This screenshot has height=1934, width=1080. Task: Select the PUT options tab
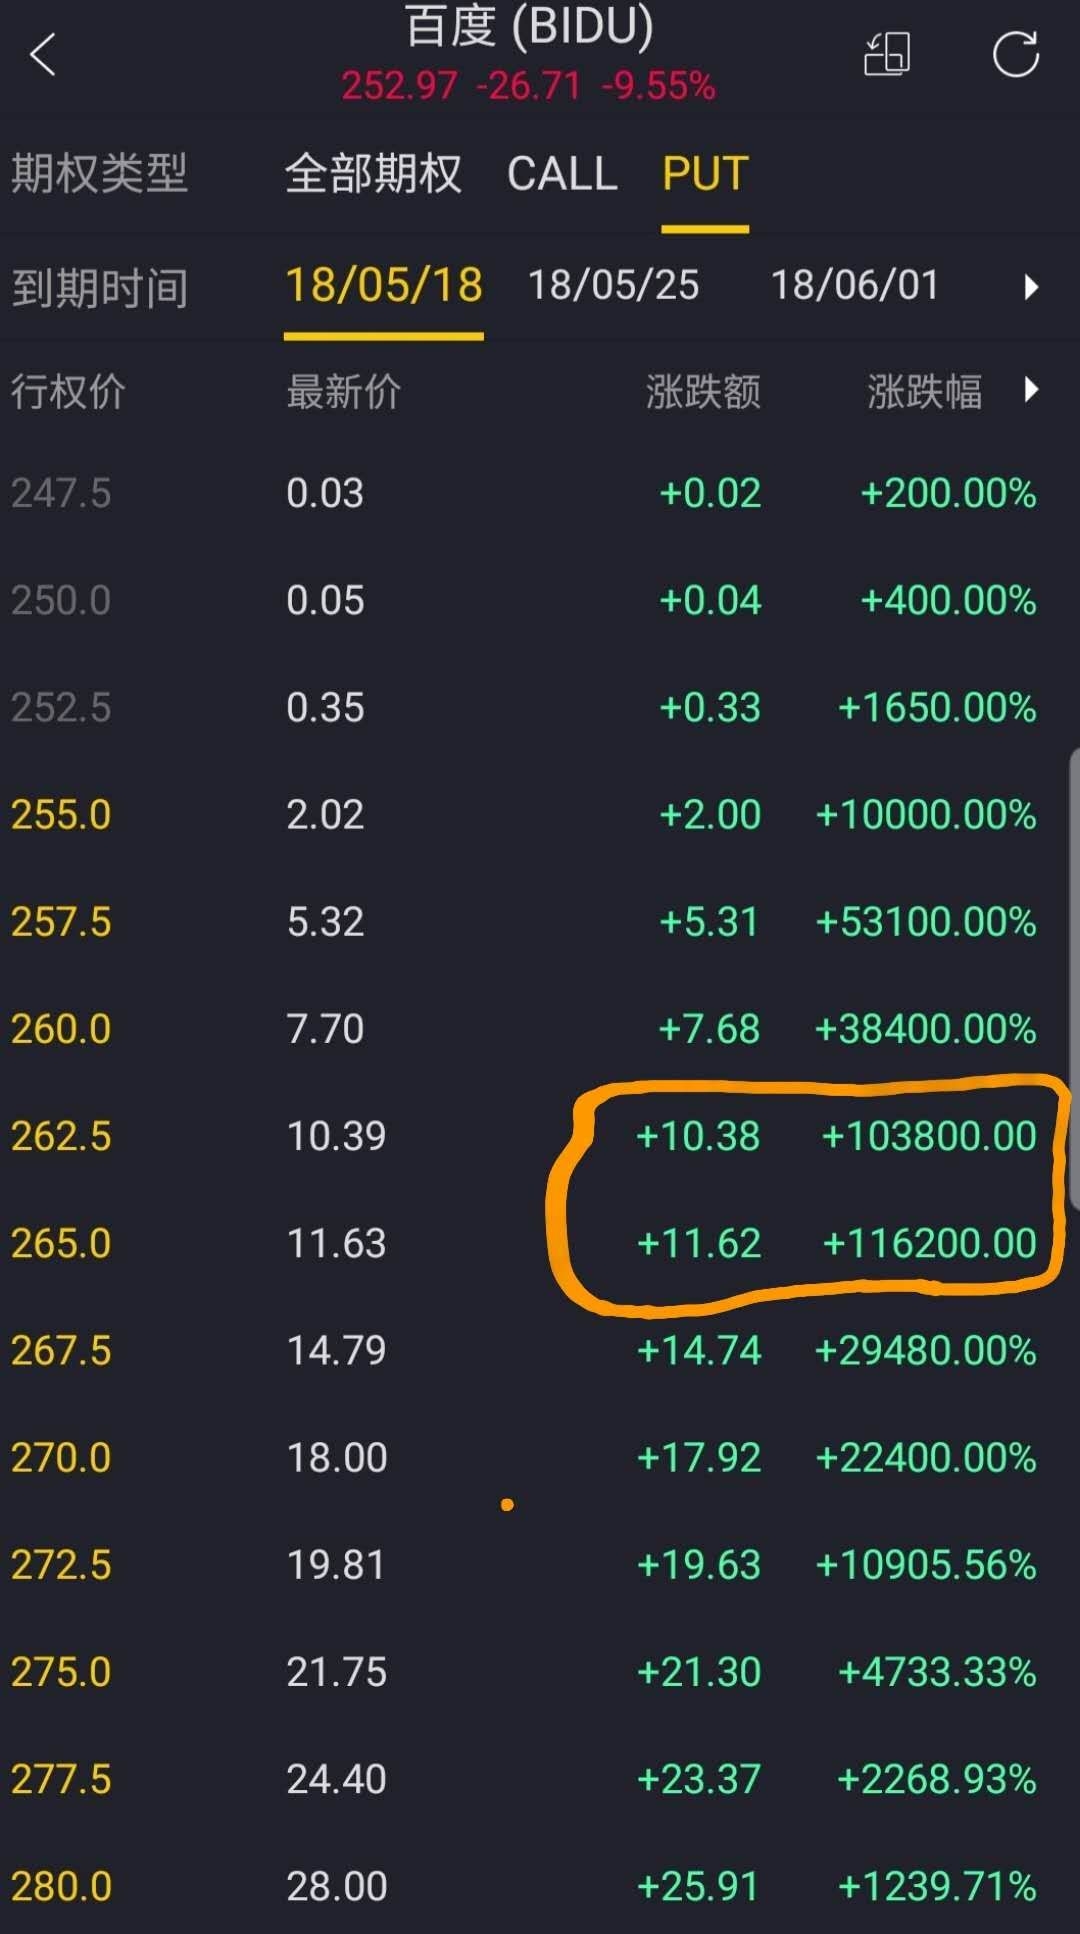(705, 175)
